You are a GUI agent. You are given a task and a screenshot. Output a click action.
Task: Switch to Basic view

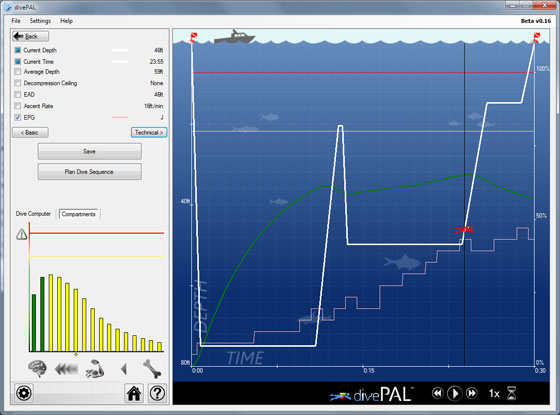pyautogui.click(x=30, y=132)
